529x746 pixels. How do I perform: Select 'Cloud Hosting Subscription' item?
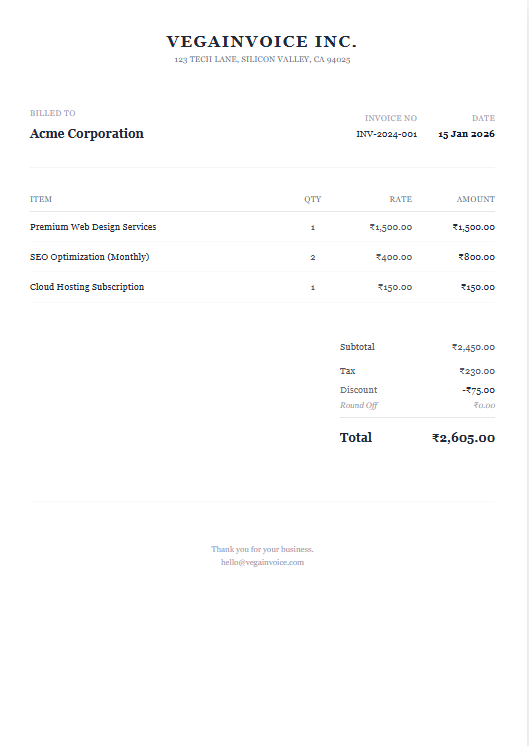(x=87, y=287)
